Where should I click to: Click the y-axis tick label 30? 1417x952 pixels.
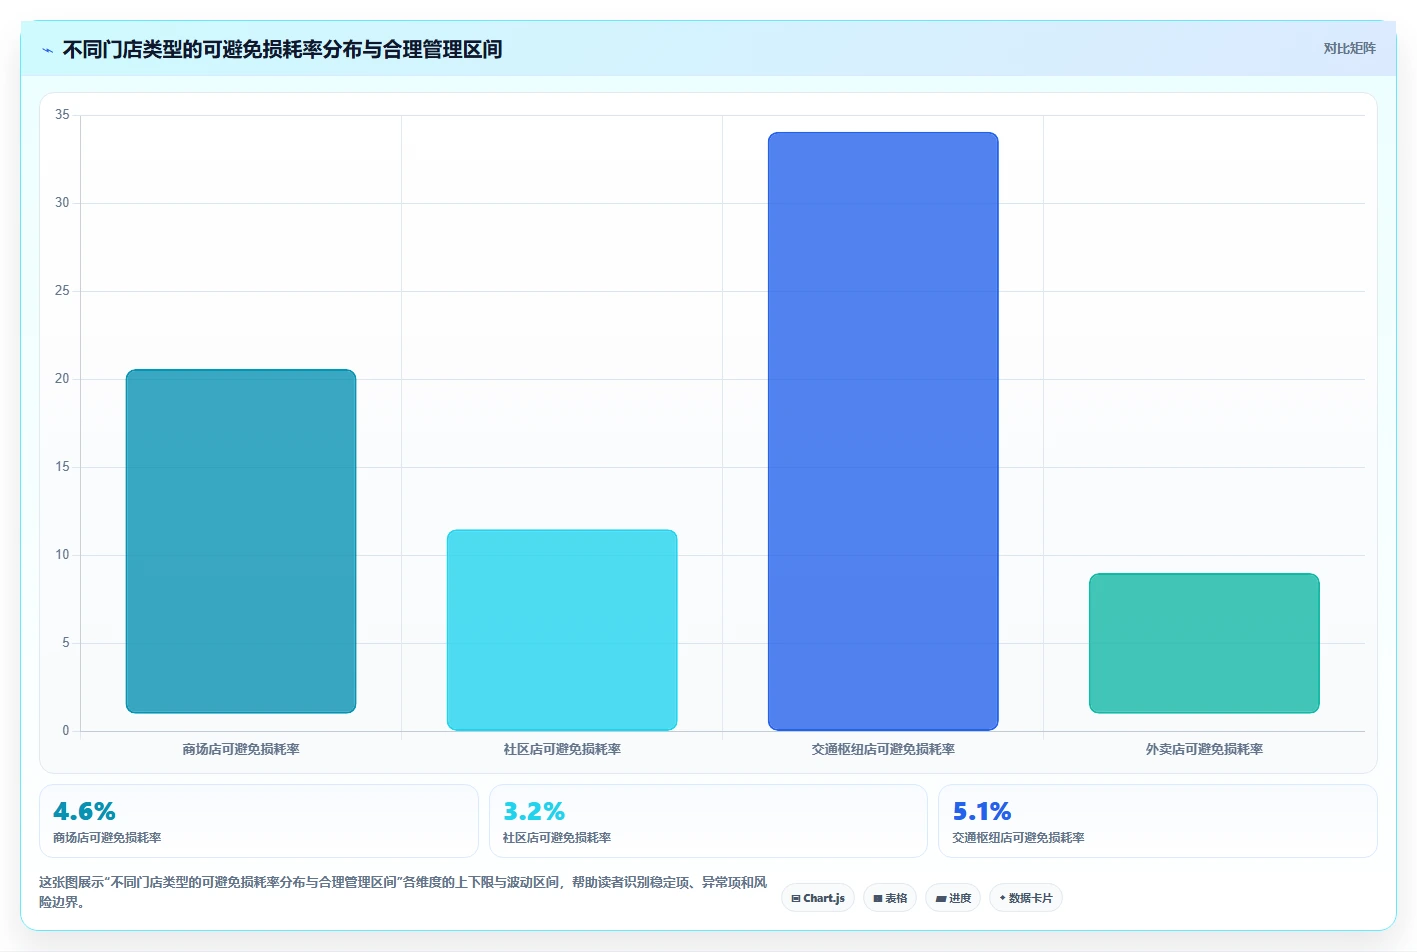pos(62,203)
